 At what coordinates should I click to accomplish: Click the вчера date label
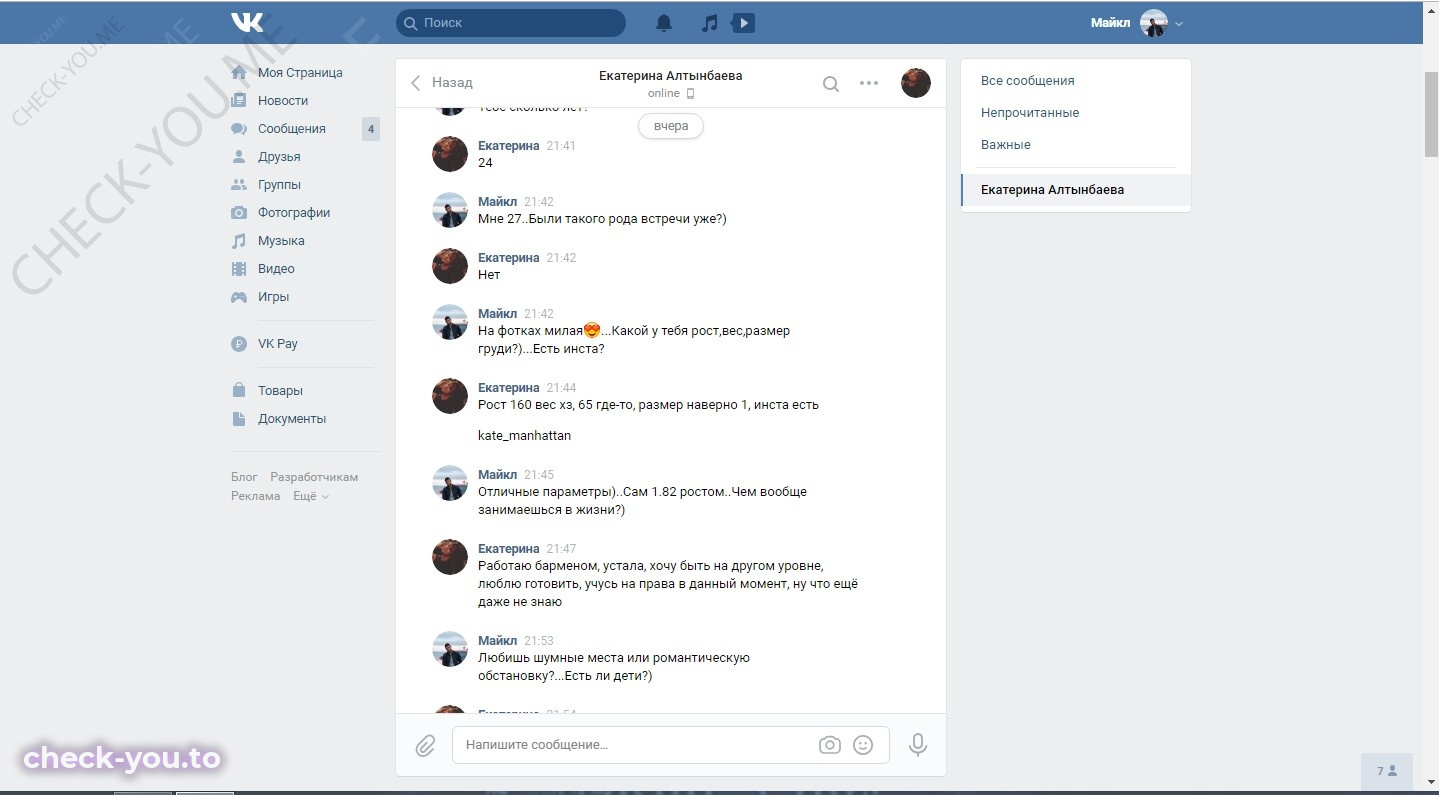click(x=671, y=127)
